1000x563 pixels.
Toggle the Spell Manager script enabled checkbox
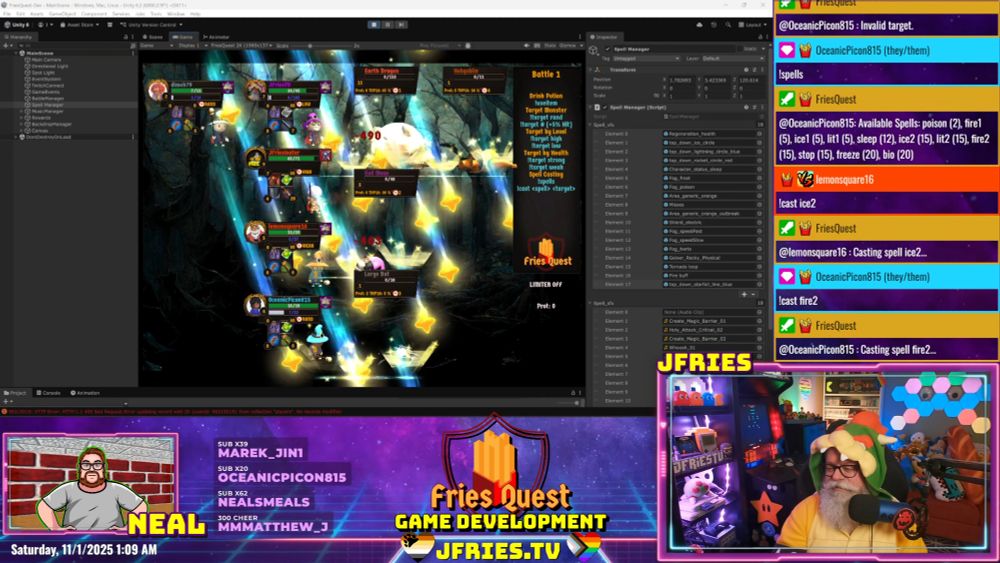[605, 107]
